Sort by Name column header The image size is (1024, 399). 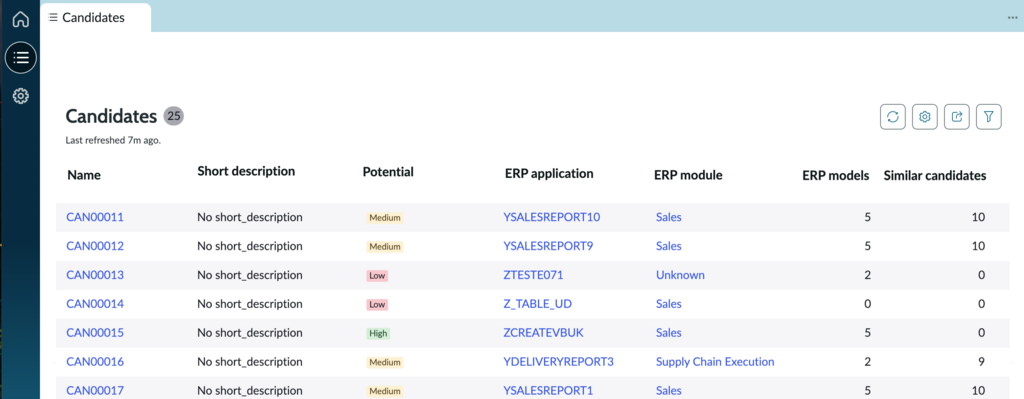[x=84, y=175]
